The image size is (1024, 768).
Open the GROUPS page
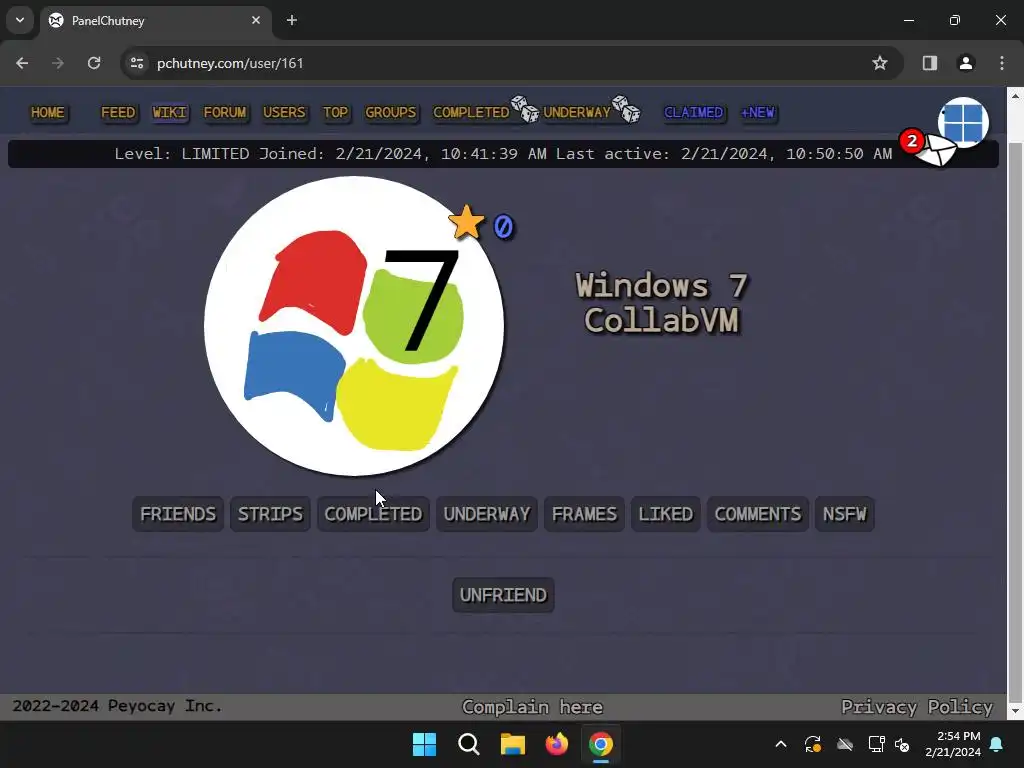tap(391, 112)
